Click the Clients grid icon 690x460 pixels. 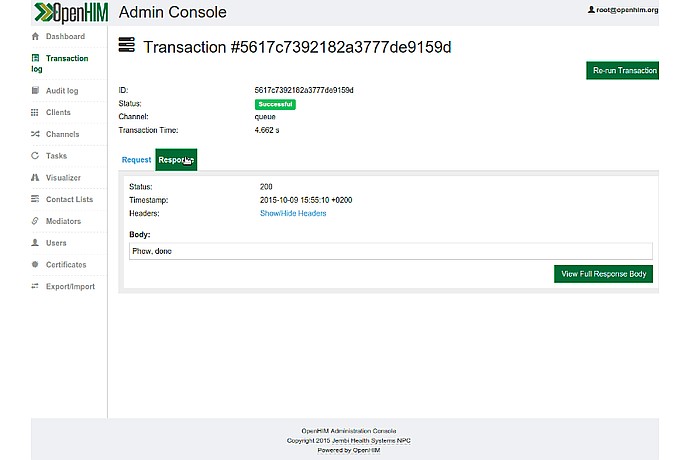(35, 112)
